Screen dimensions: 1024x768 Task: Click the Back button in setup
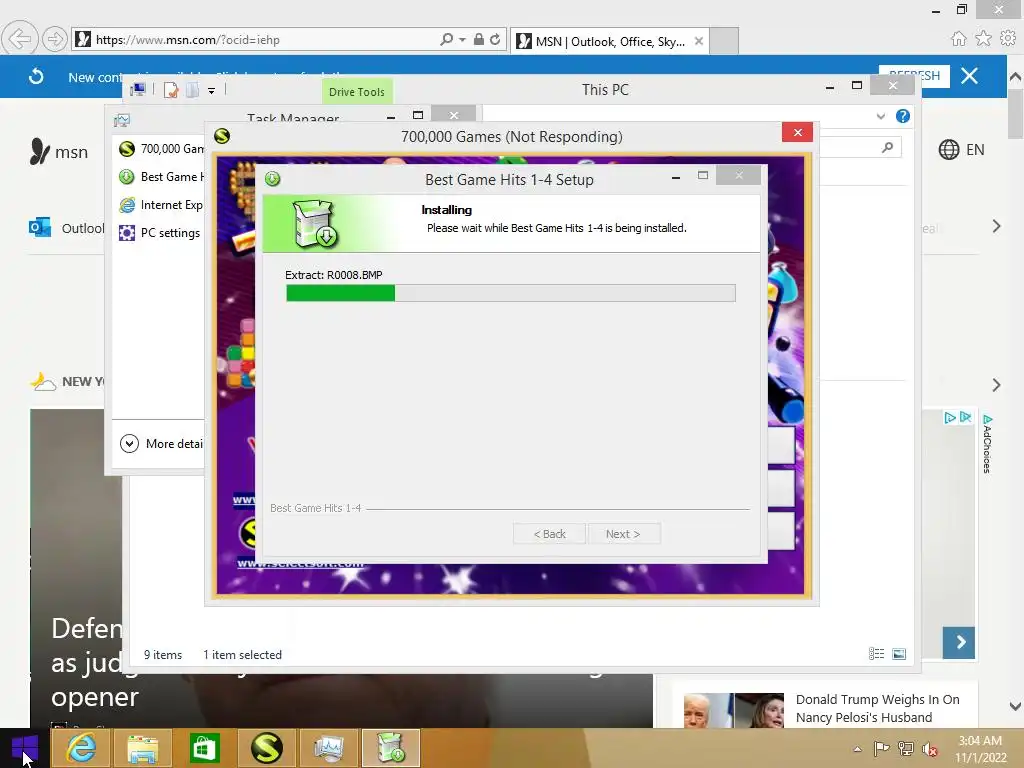pos(549,534)
